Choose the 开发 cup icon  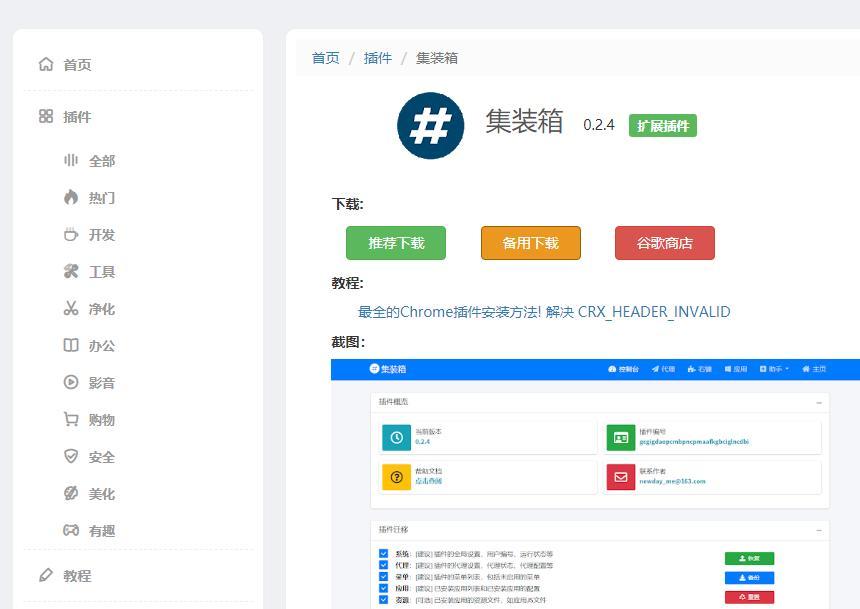click(71, 234)
